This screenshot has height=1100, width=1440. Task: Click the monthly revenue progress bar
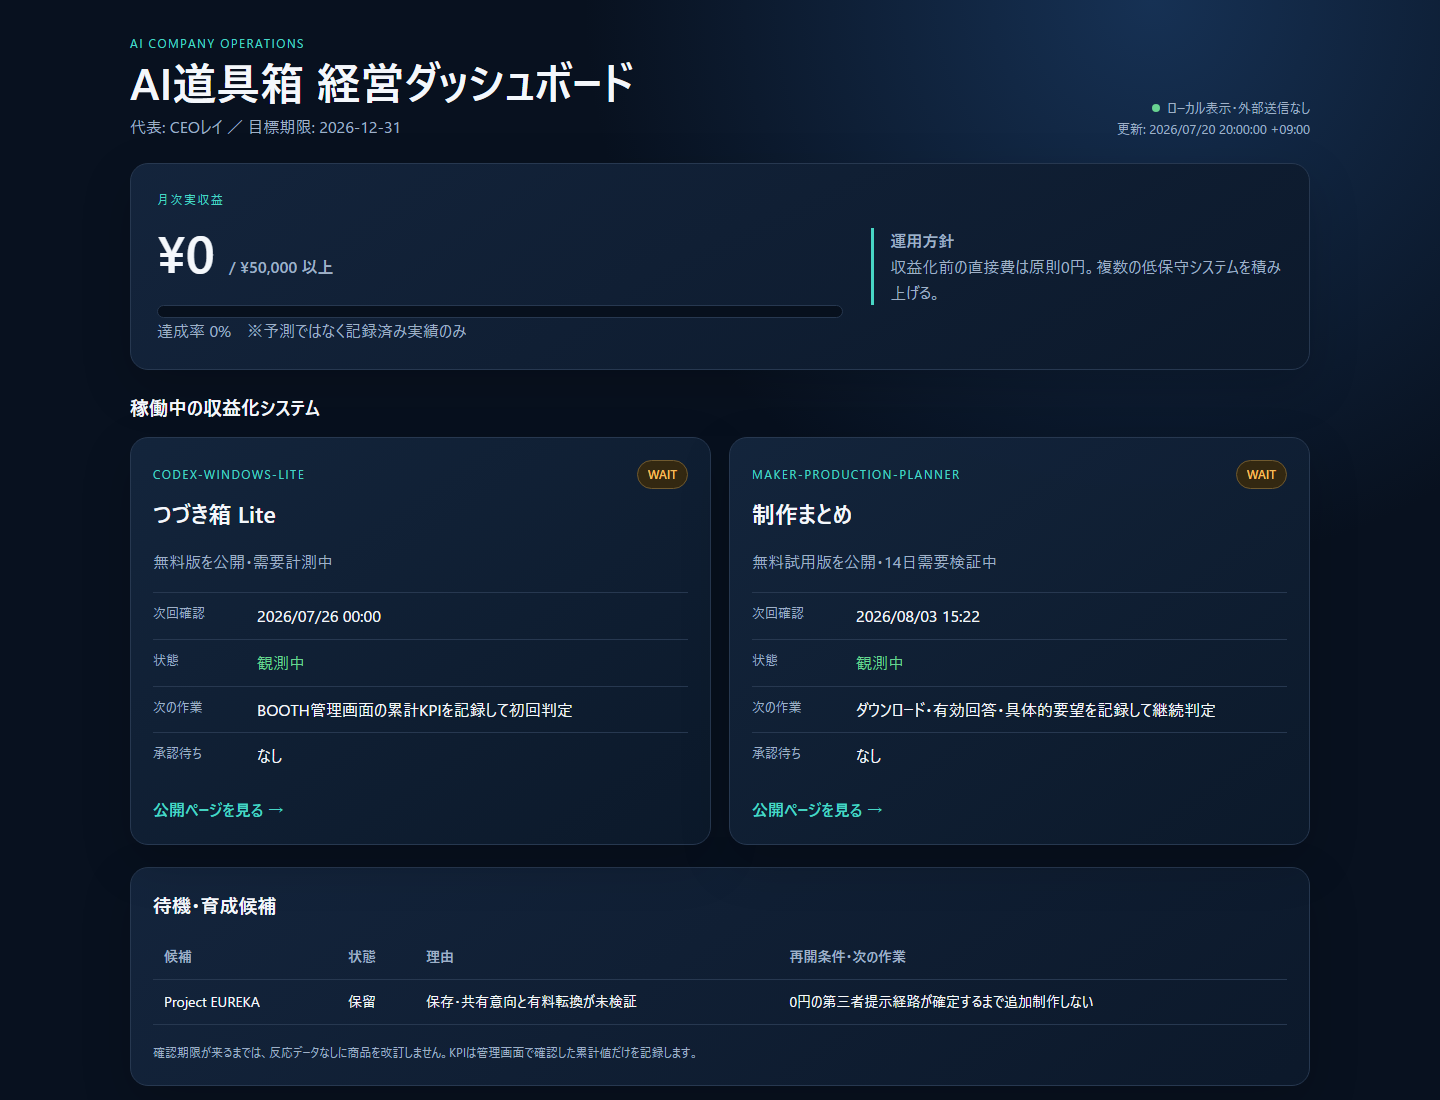tap(500, 311)
